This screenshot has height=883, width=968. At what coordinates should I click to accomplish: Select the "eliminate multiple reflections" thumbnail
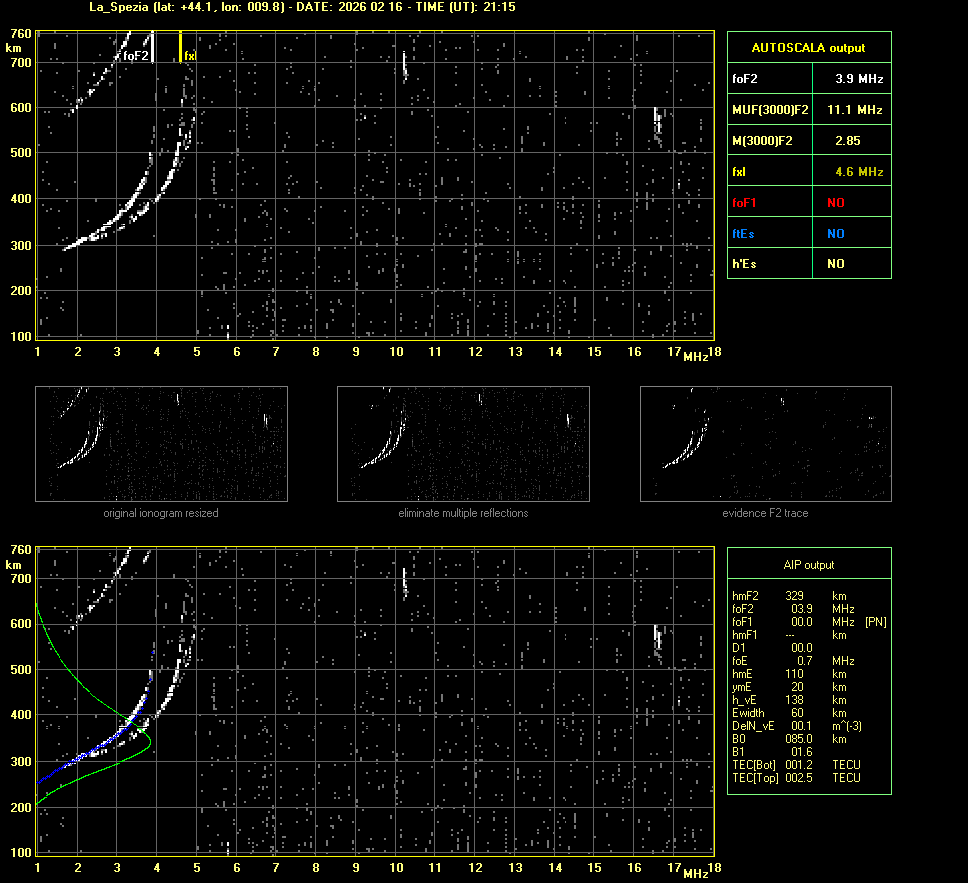click(x=463, y=443)
